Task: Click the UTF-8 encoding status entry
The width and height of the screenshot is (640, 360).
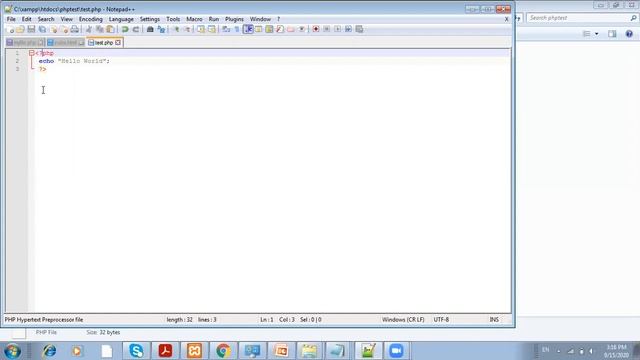Action: 441,320
